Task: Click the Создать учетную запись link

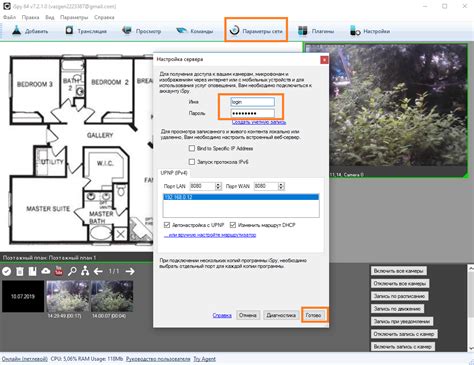Action: [x=259, y=122]
